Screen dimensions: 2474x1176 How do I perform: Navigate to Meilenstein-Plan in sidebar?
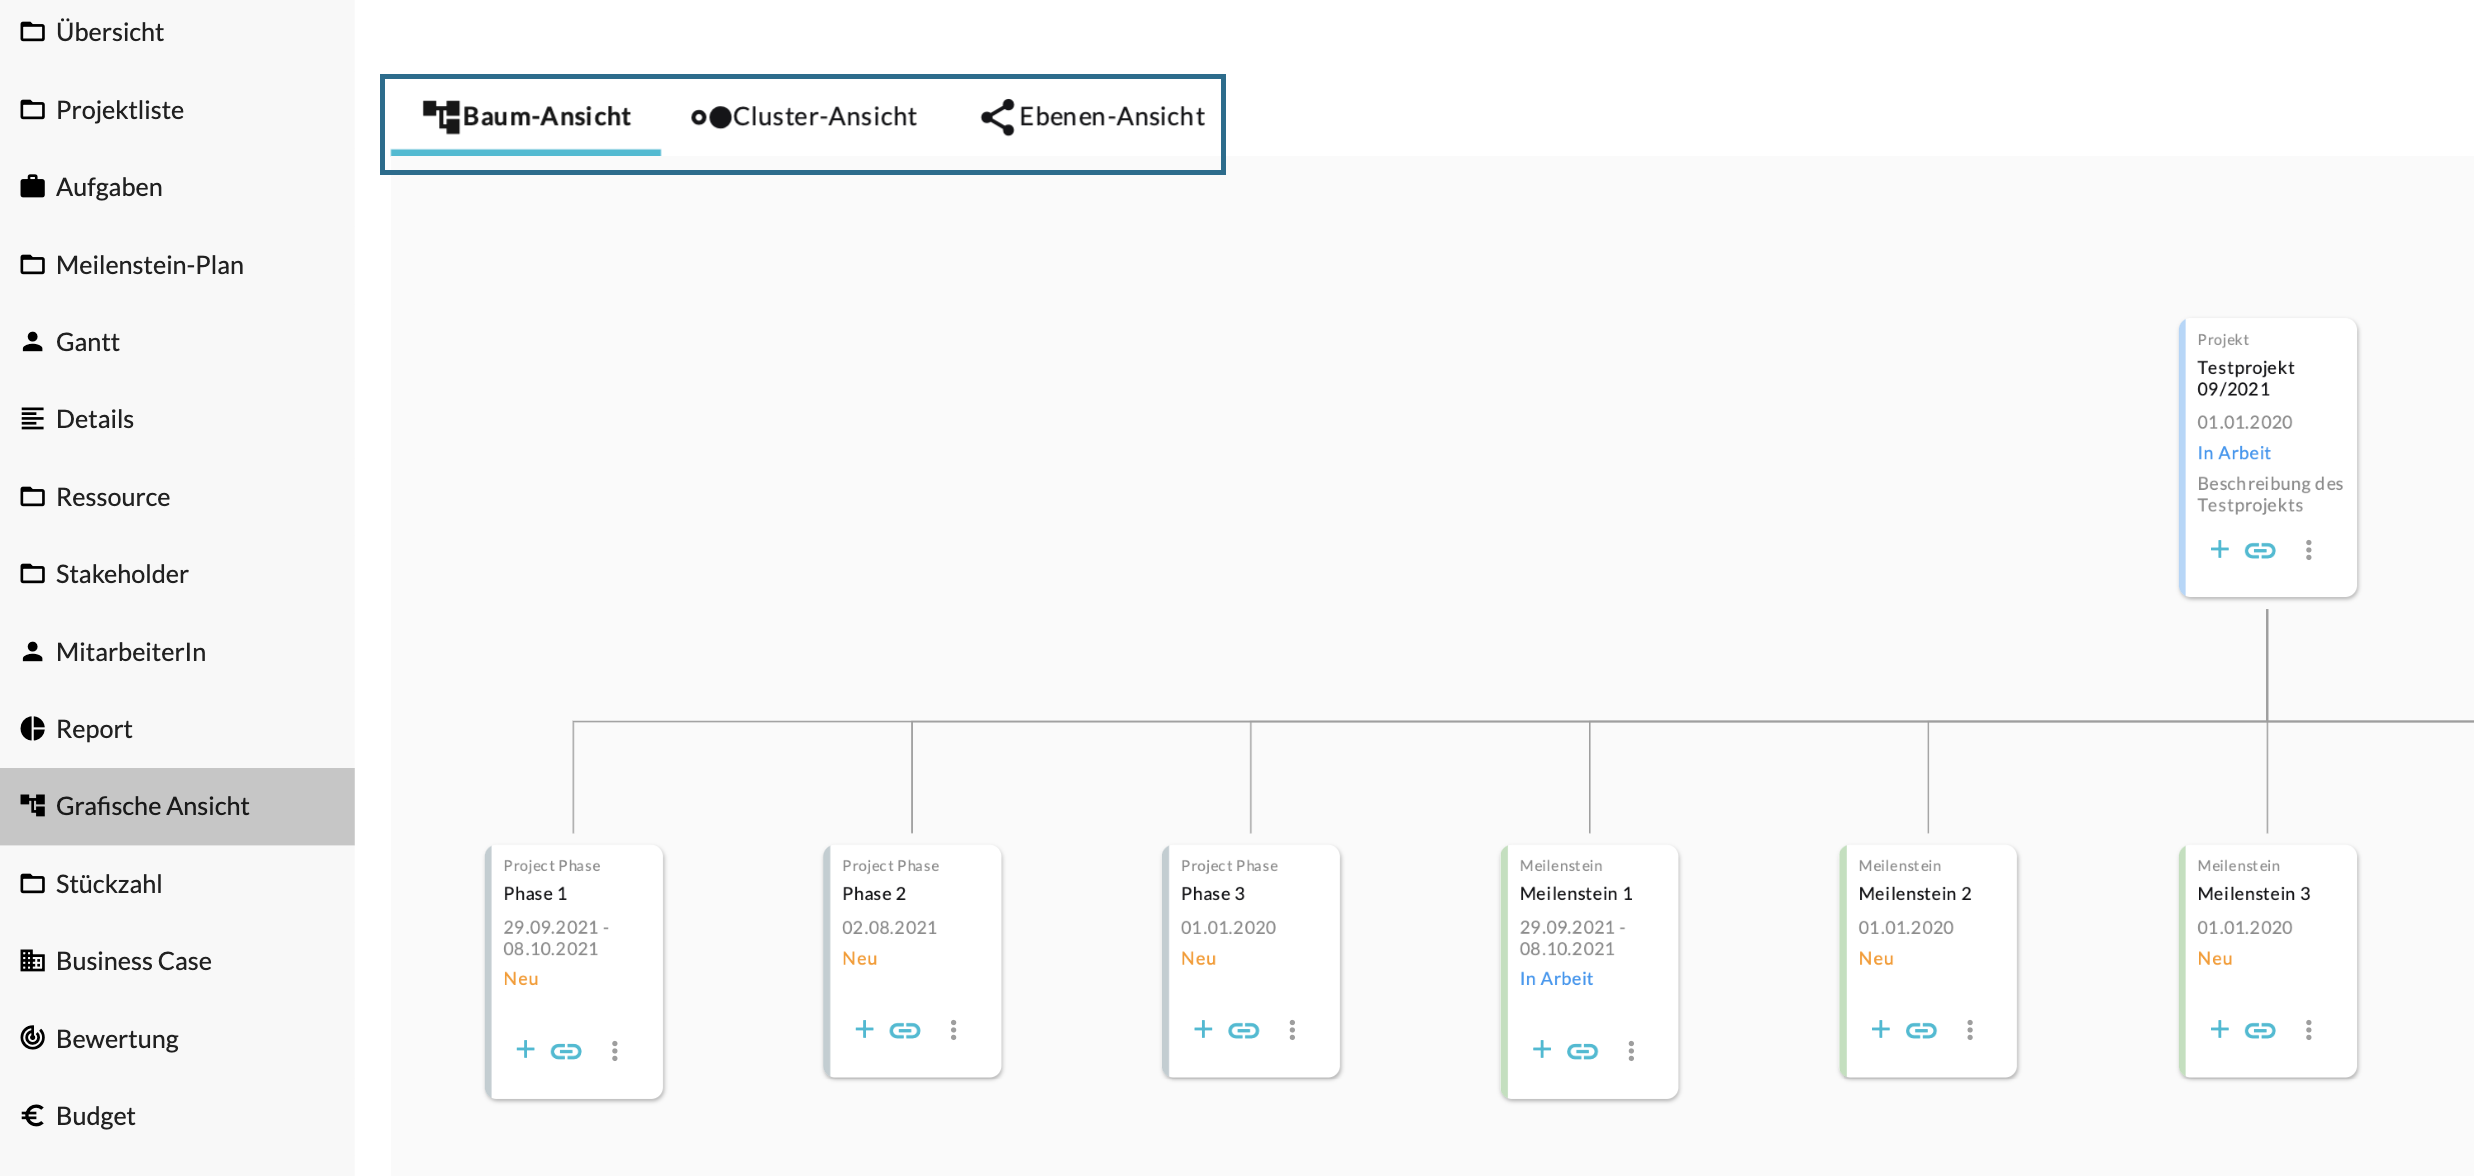click(149, 265)
